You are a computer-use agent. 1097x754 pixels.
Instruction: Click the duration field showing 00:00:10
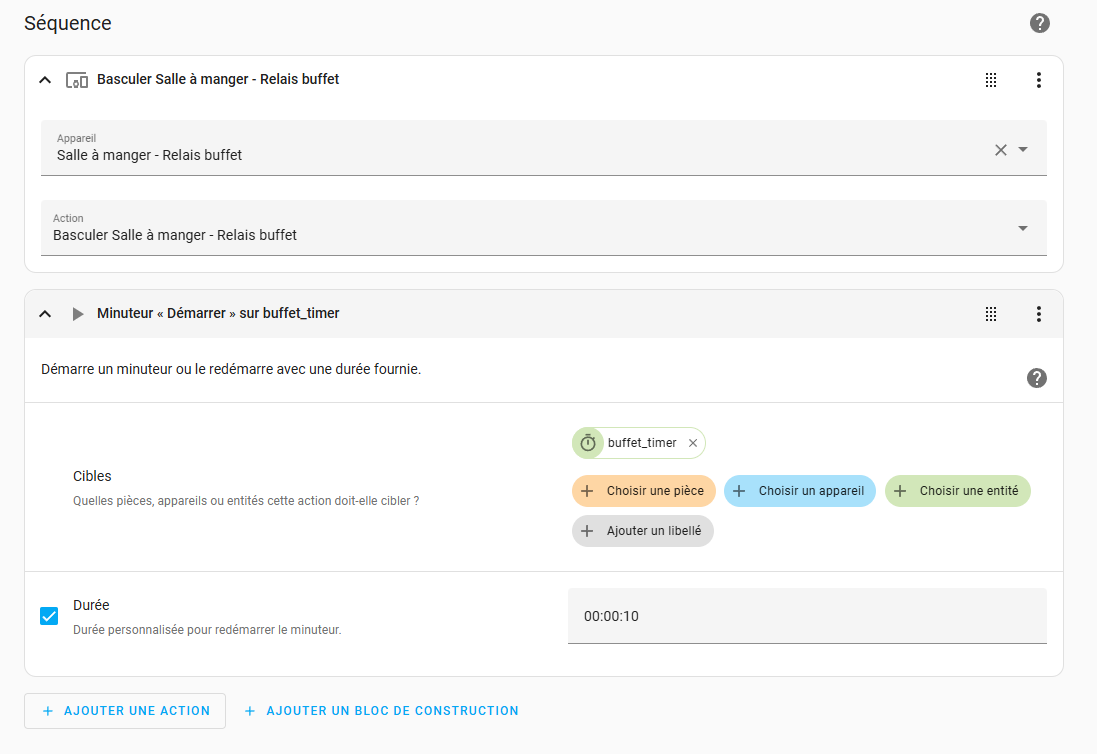coord(807,616)
